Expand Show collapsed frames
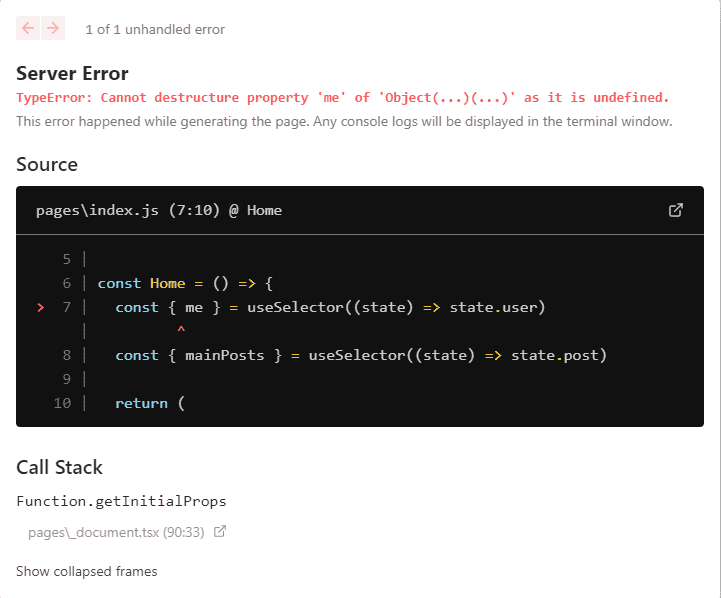The width and height of the screenshot is (721, 598). tap(86, 571)
